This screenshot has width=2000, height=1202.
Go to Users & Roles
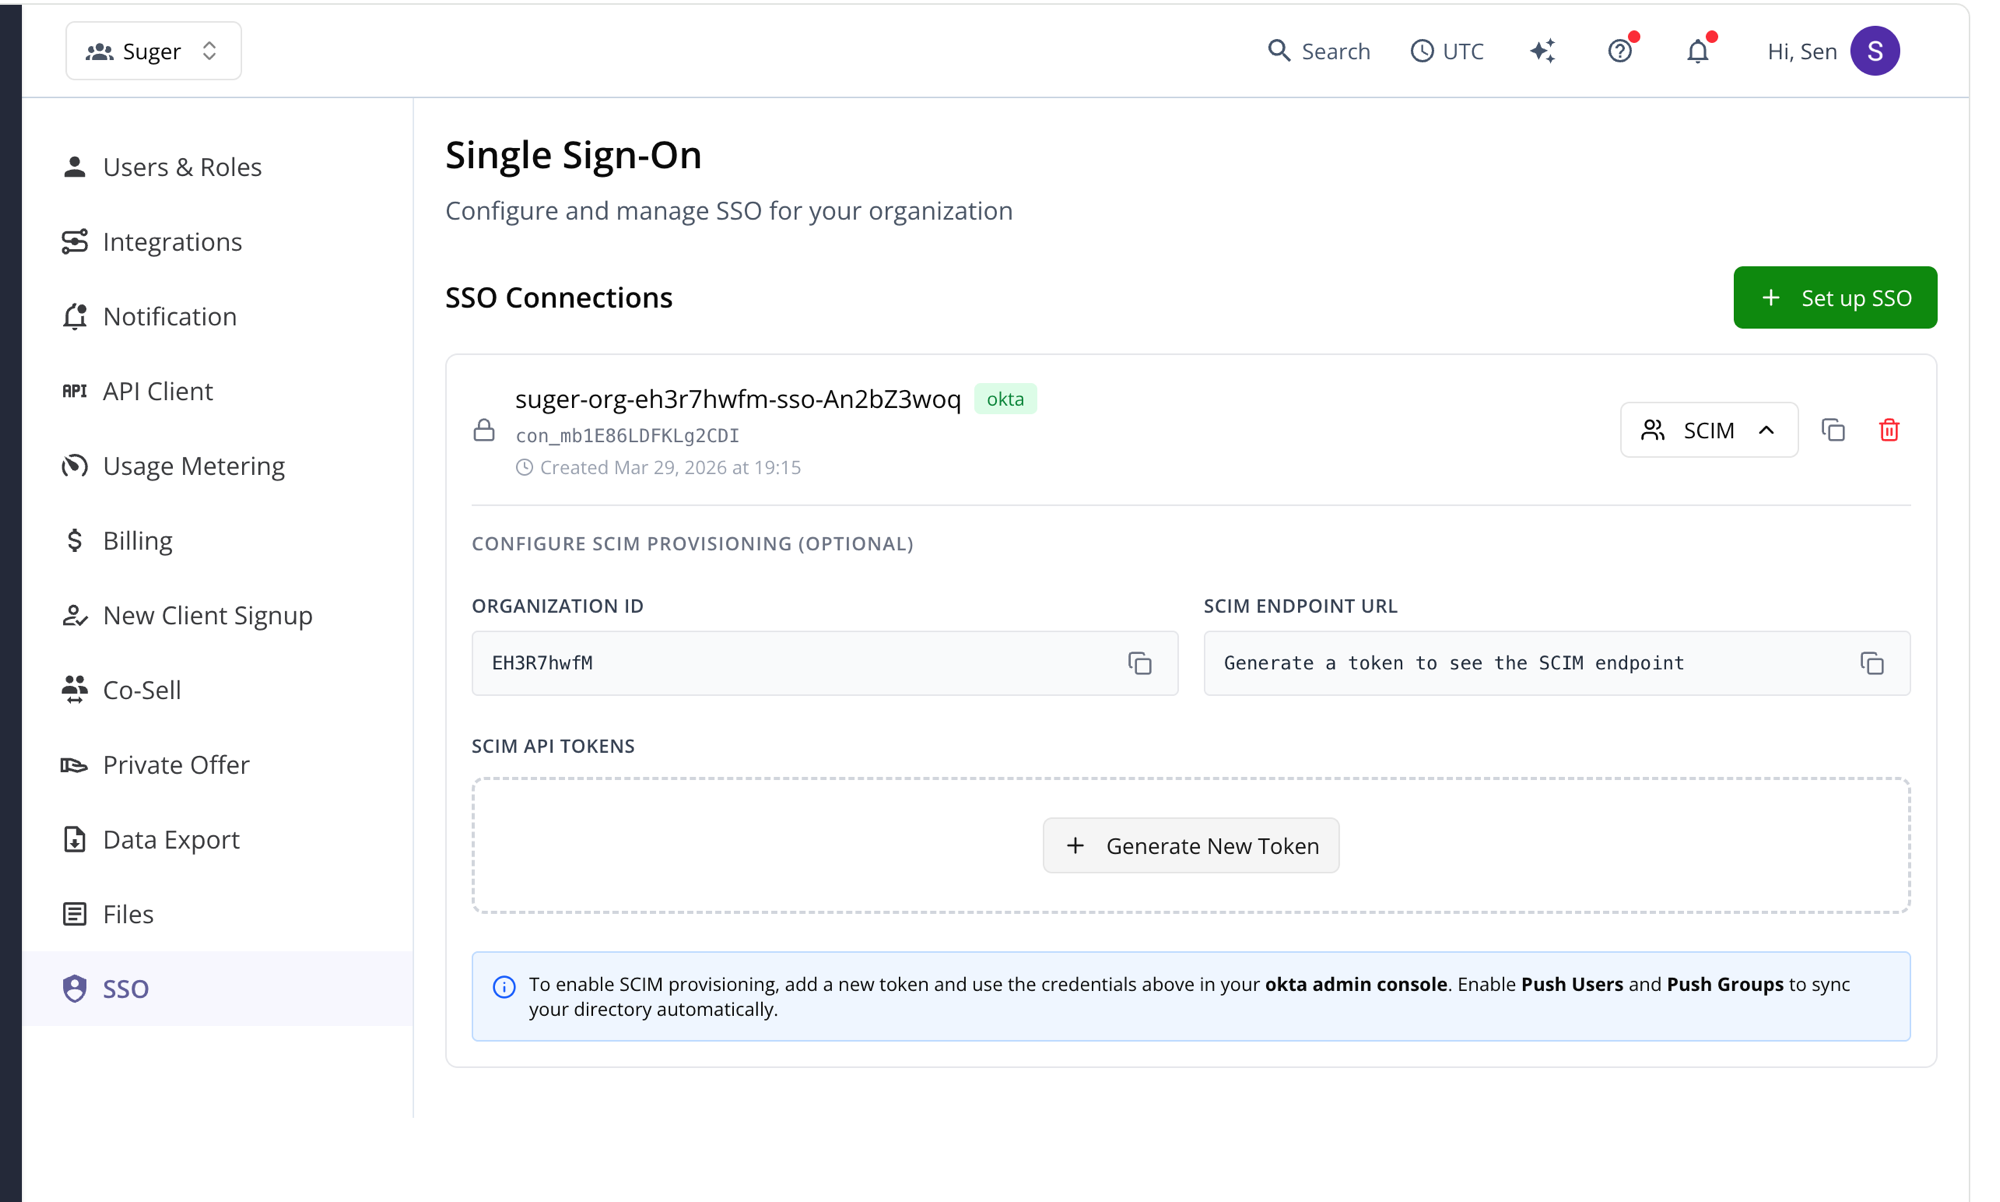click(x=181, y=167)
